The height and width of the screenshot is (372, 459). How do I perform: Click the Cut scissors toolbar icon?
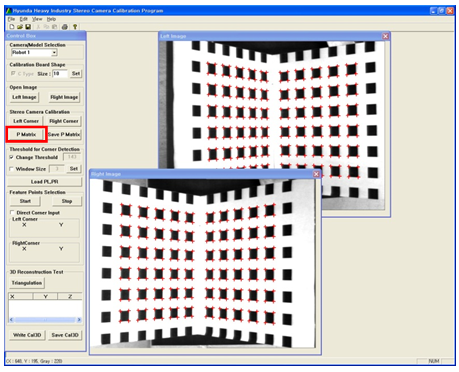coord(38,27)
